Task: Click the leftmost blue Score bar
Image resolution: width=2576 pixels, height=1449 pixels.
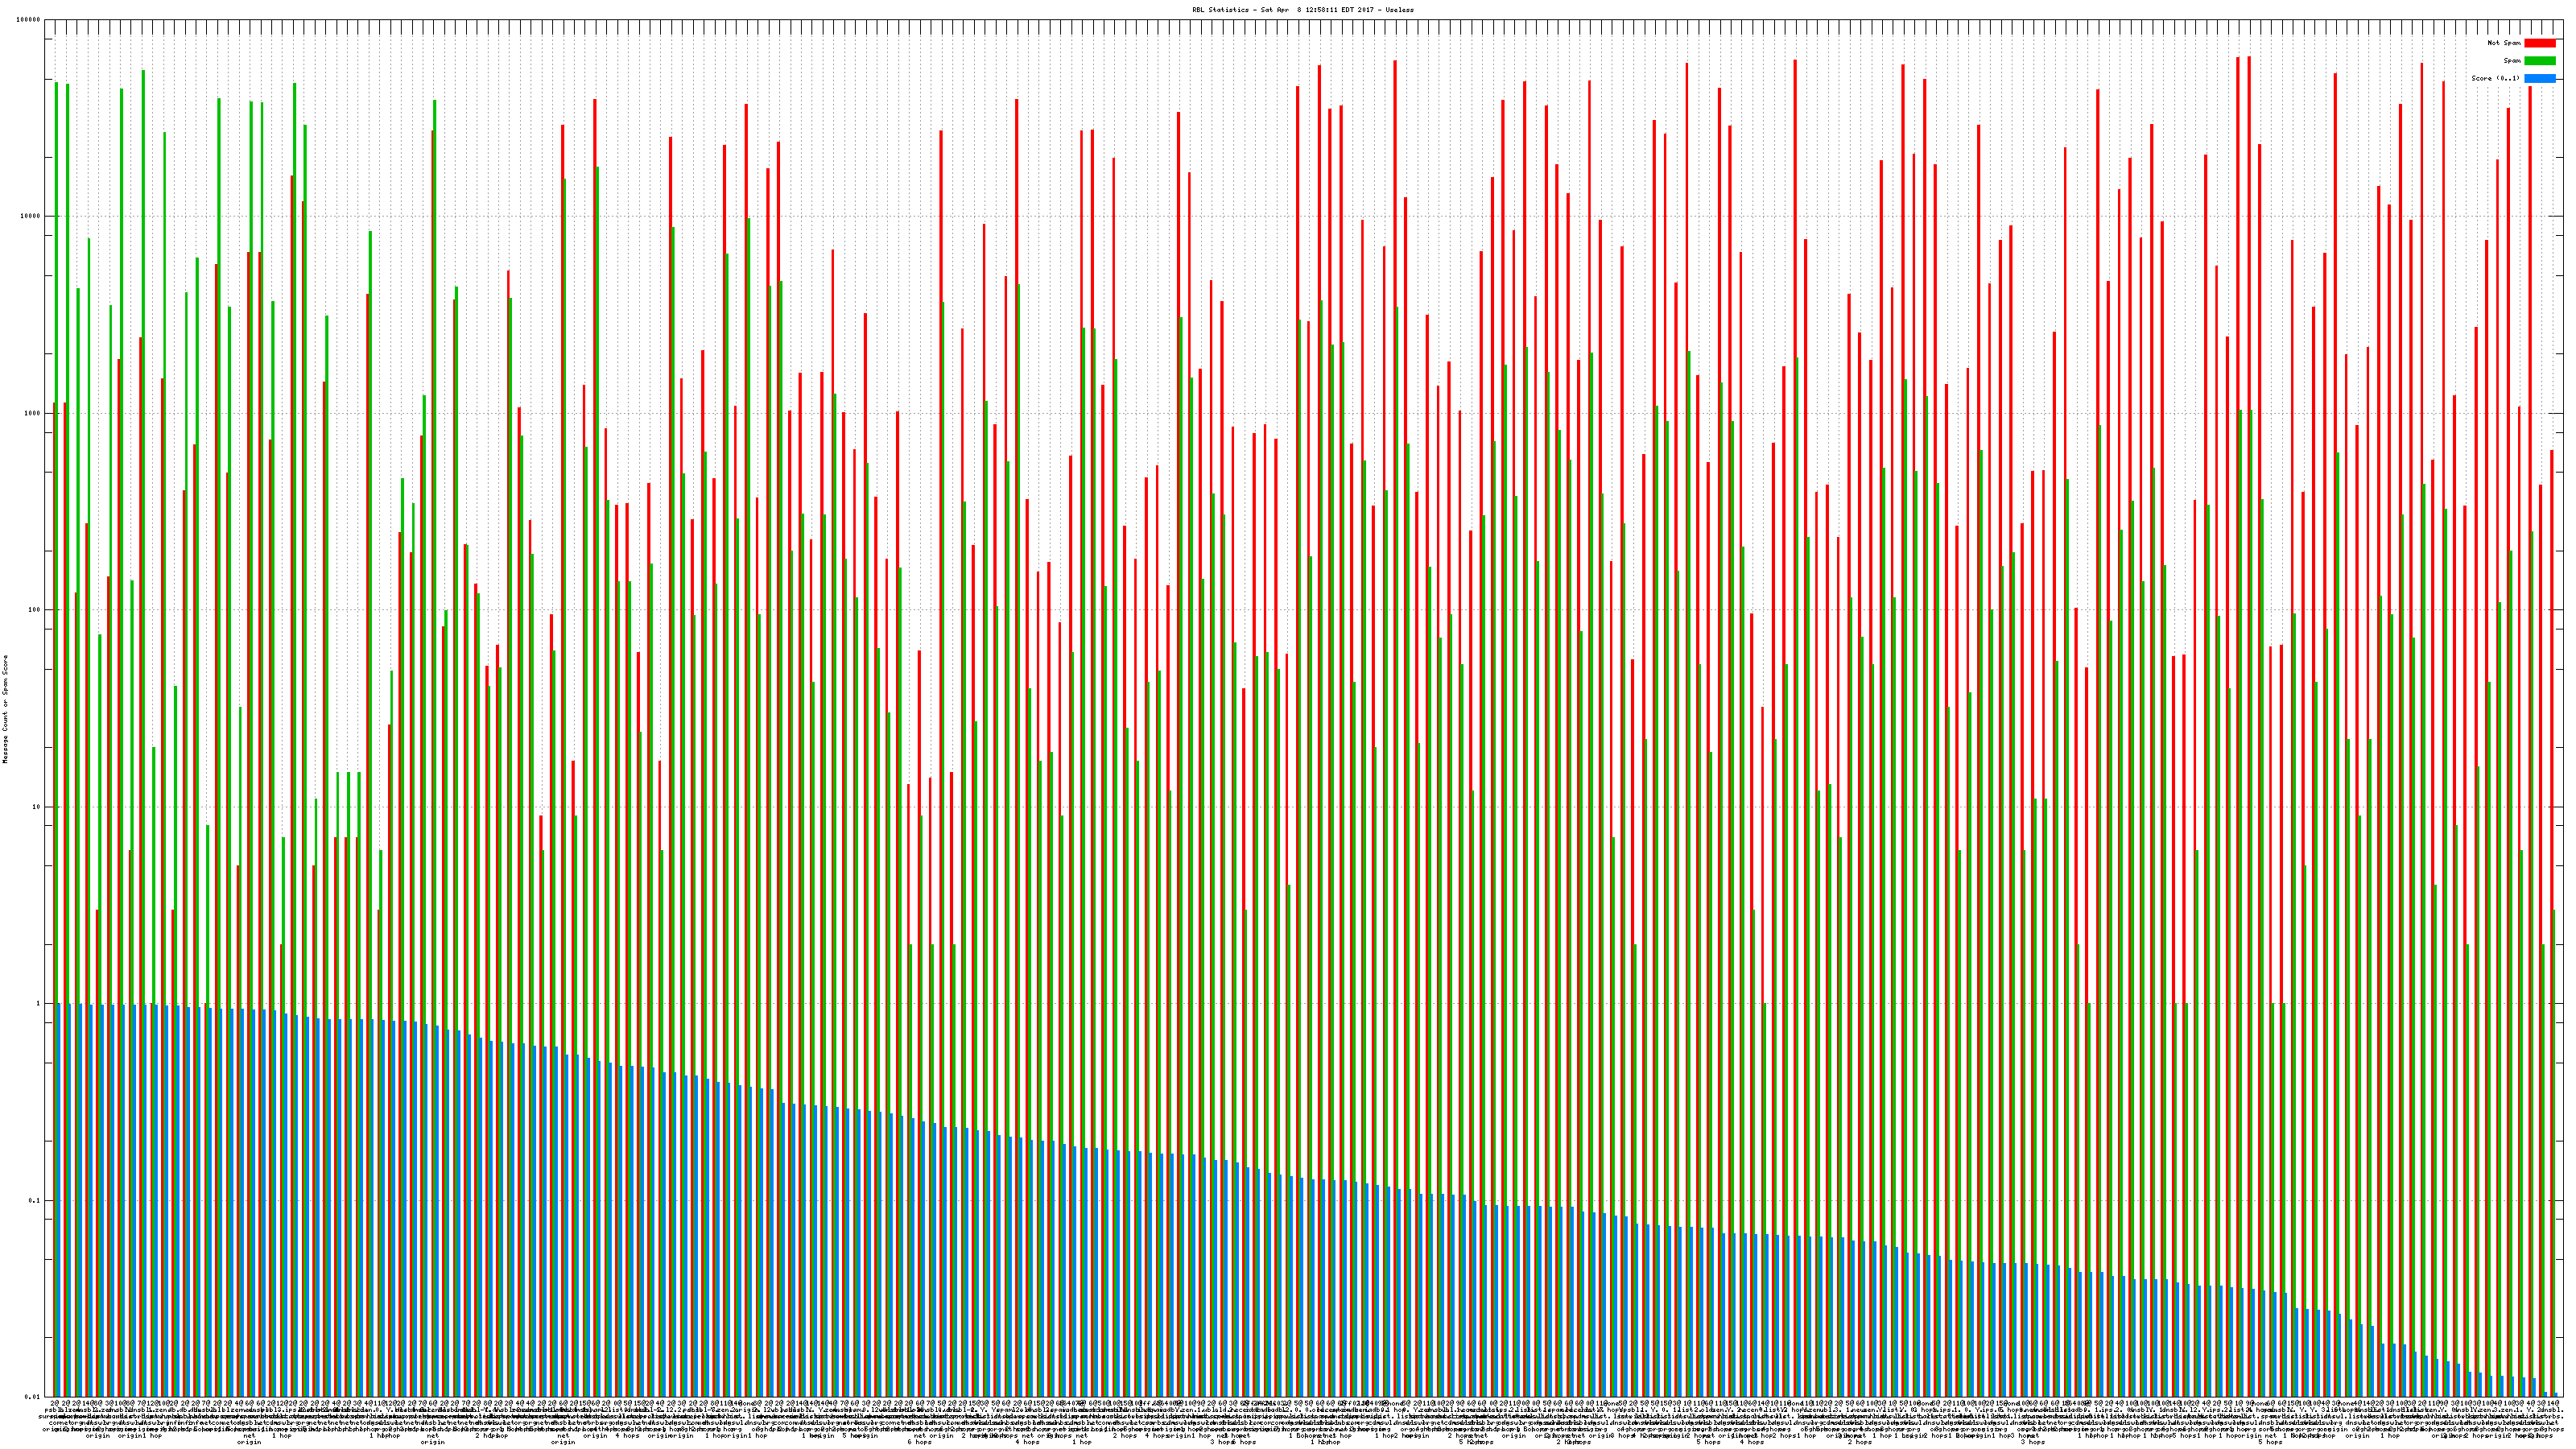Action: coord(59,1200)
